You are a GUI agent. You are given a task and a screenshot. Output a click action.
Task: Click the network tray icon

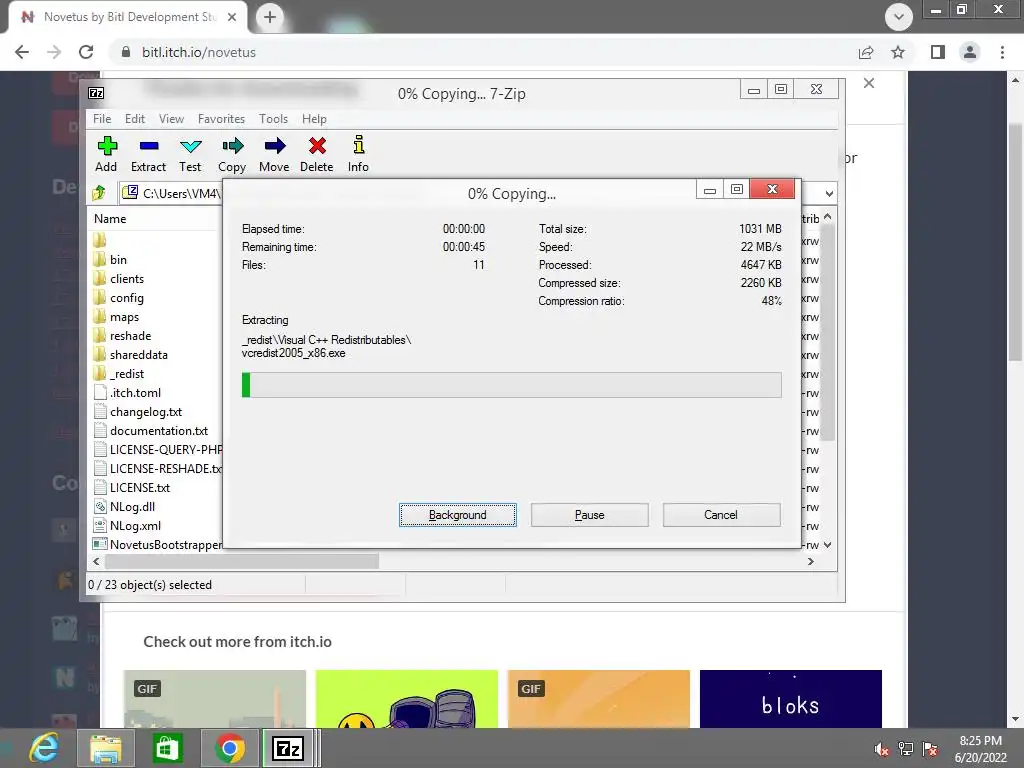906,749
